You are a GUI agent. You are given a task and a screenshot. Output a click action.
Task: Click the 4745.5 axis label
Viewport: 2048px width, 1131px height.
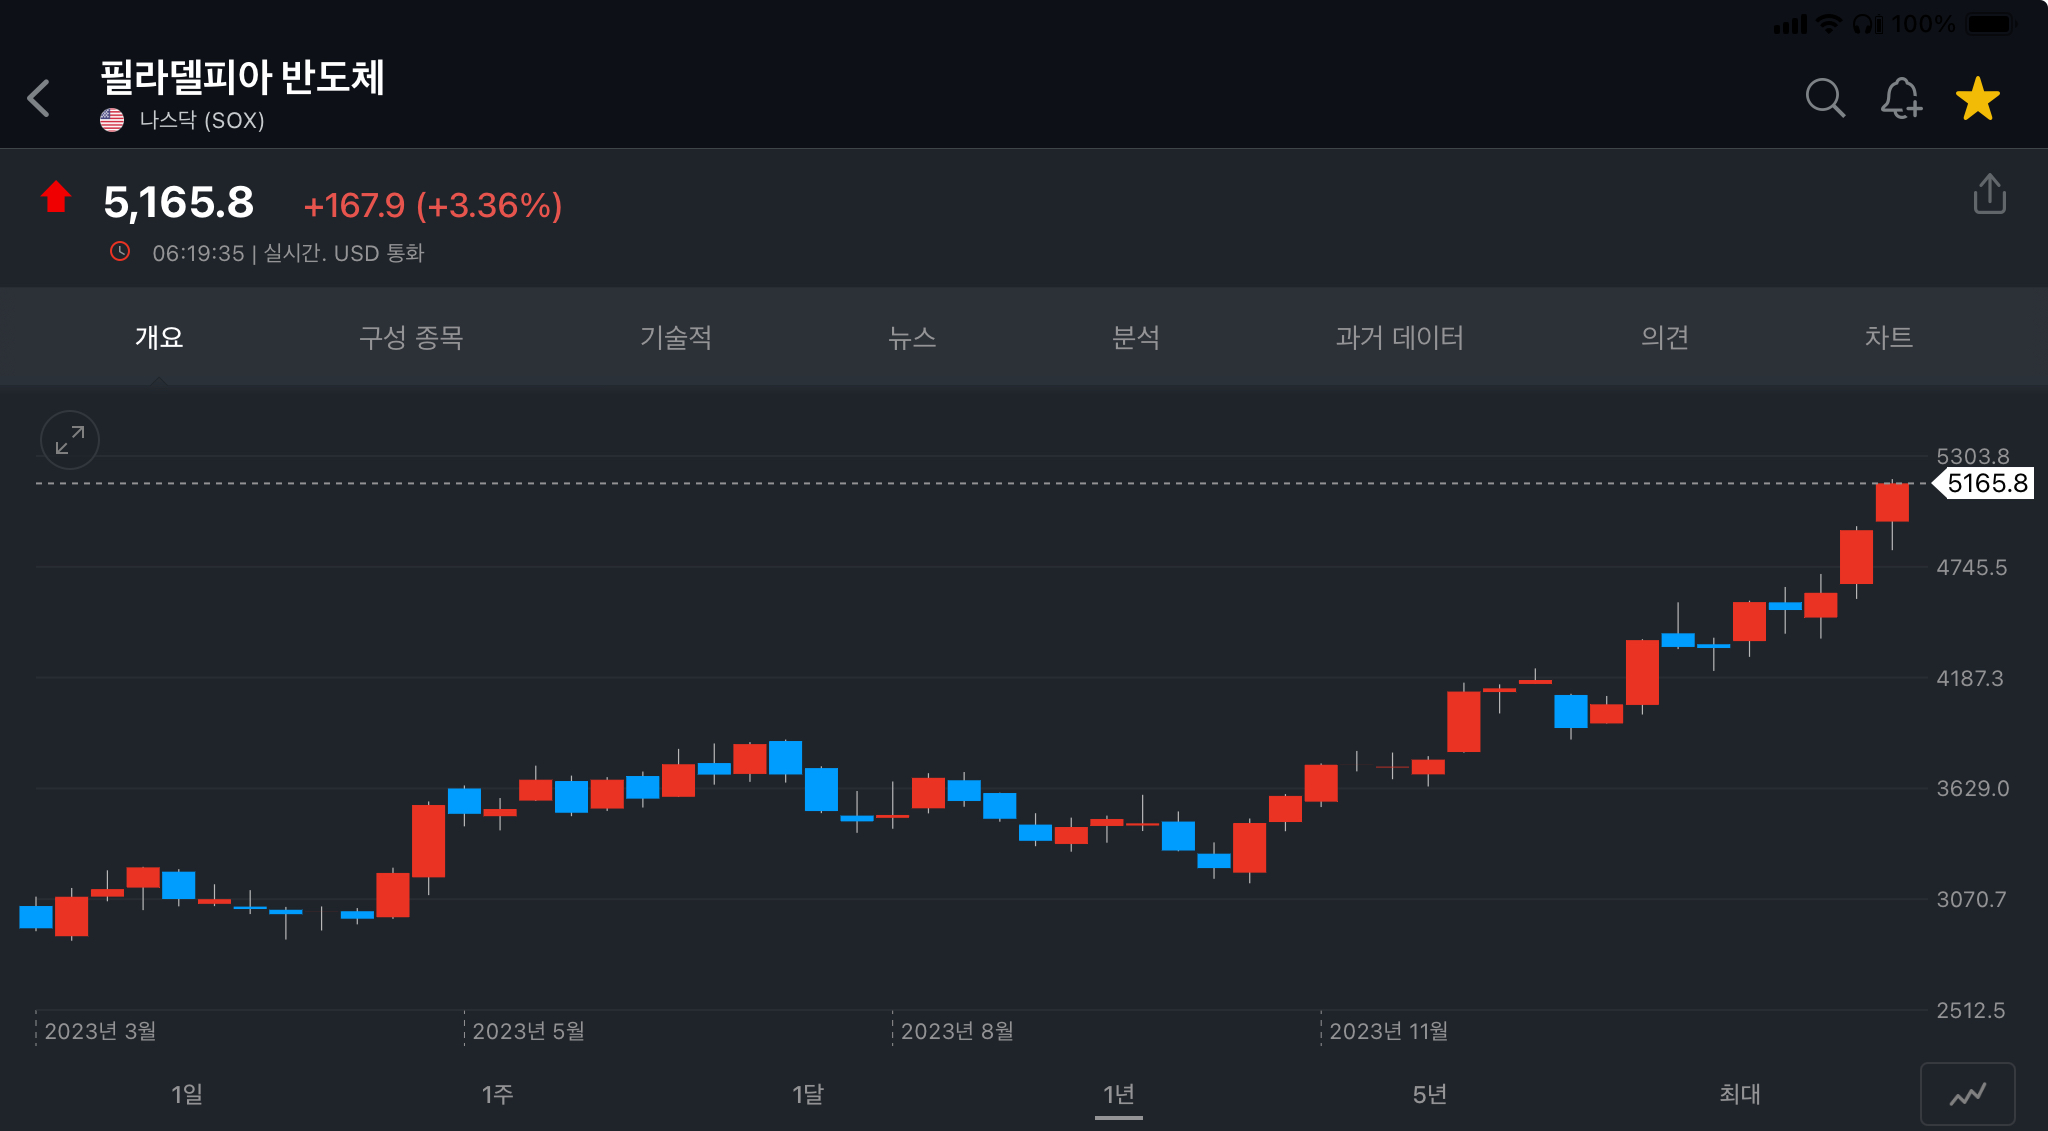[1972, 567]
